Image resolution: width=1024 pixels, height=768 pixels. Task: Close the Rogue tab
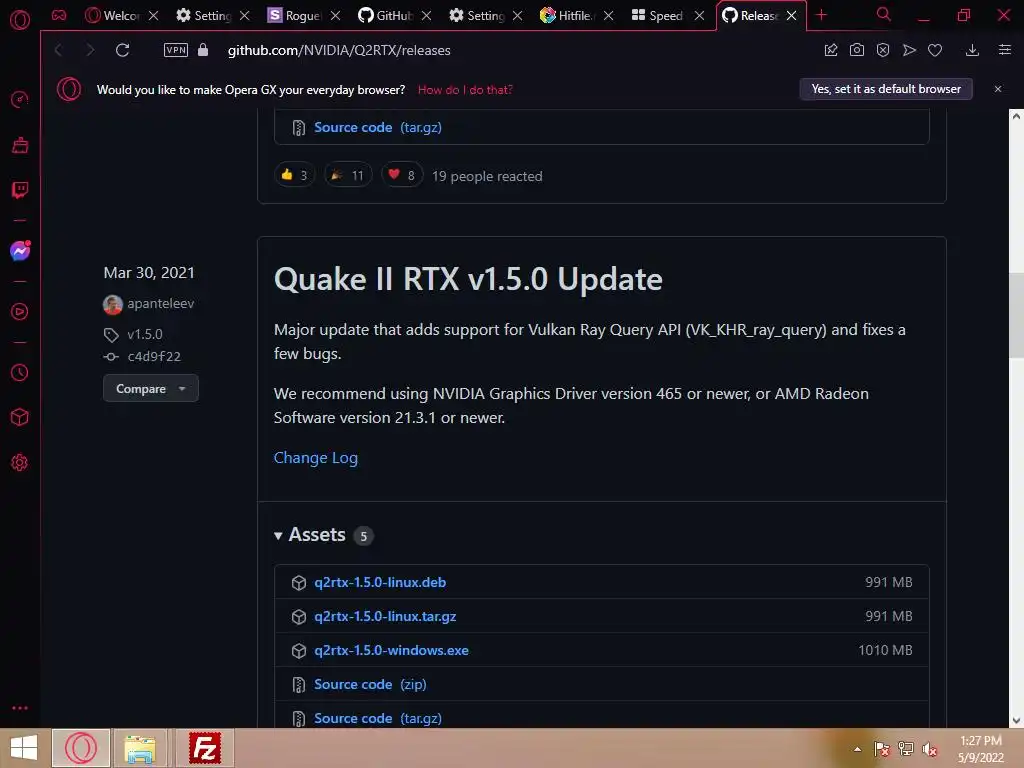pos(335,15)
